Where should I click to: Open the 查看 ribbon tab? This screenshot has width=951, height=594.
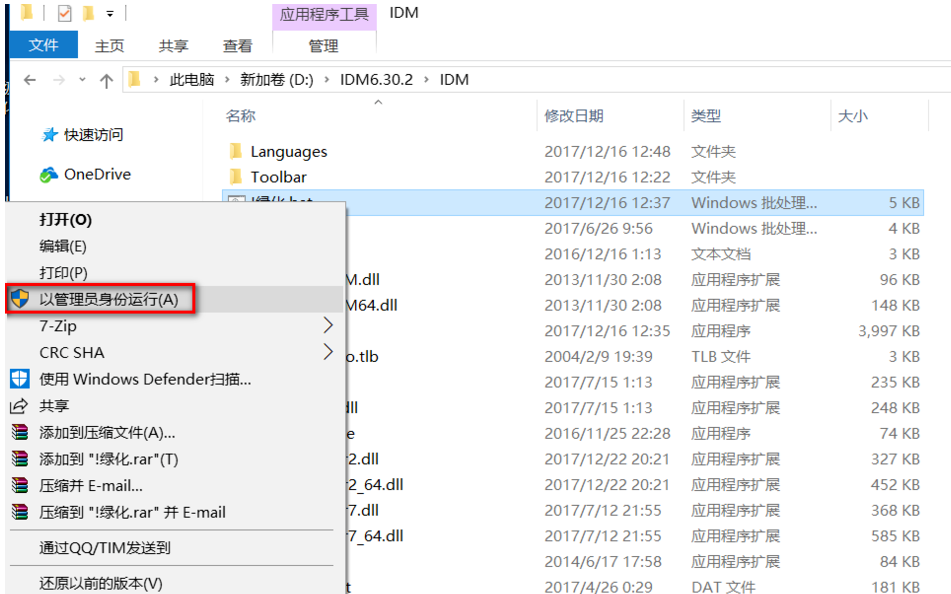pos(237,46)
